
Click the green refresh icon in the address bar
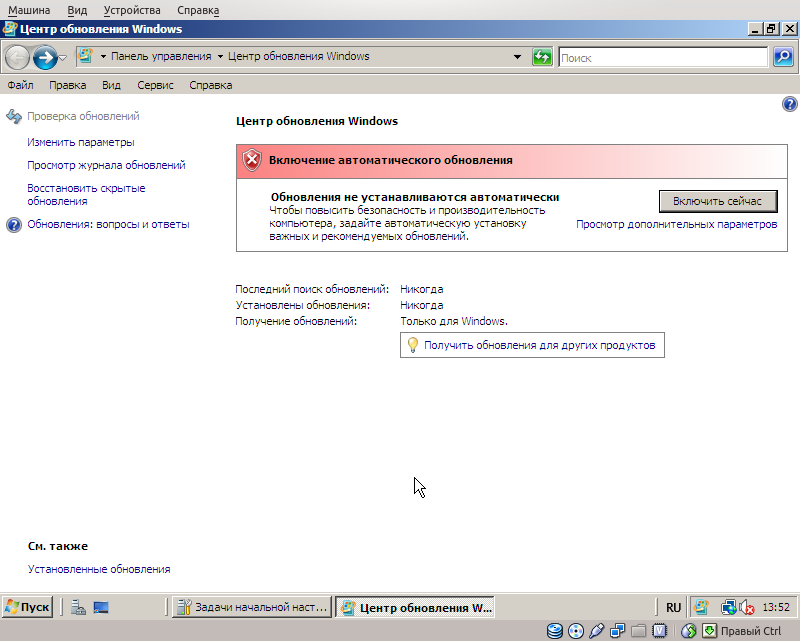[542, 57]
